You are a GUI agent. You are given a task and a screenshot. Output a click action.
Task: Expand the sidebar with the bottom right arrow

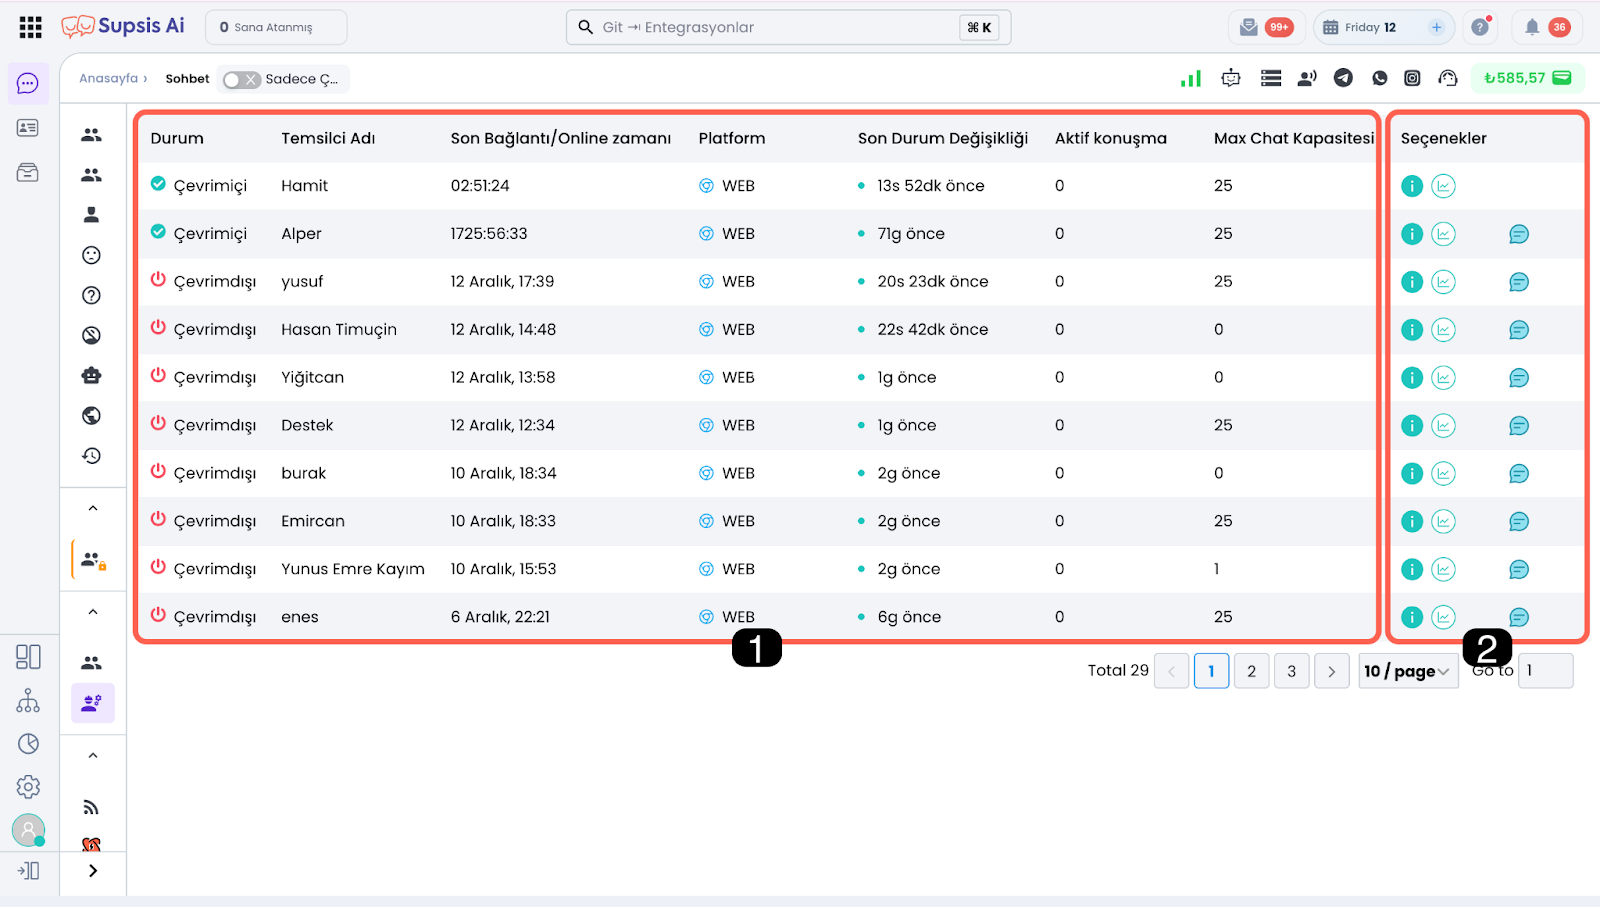[x=93, y=871]
